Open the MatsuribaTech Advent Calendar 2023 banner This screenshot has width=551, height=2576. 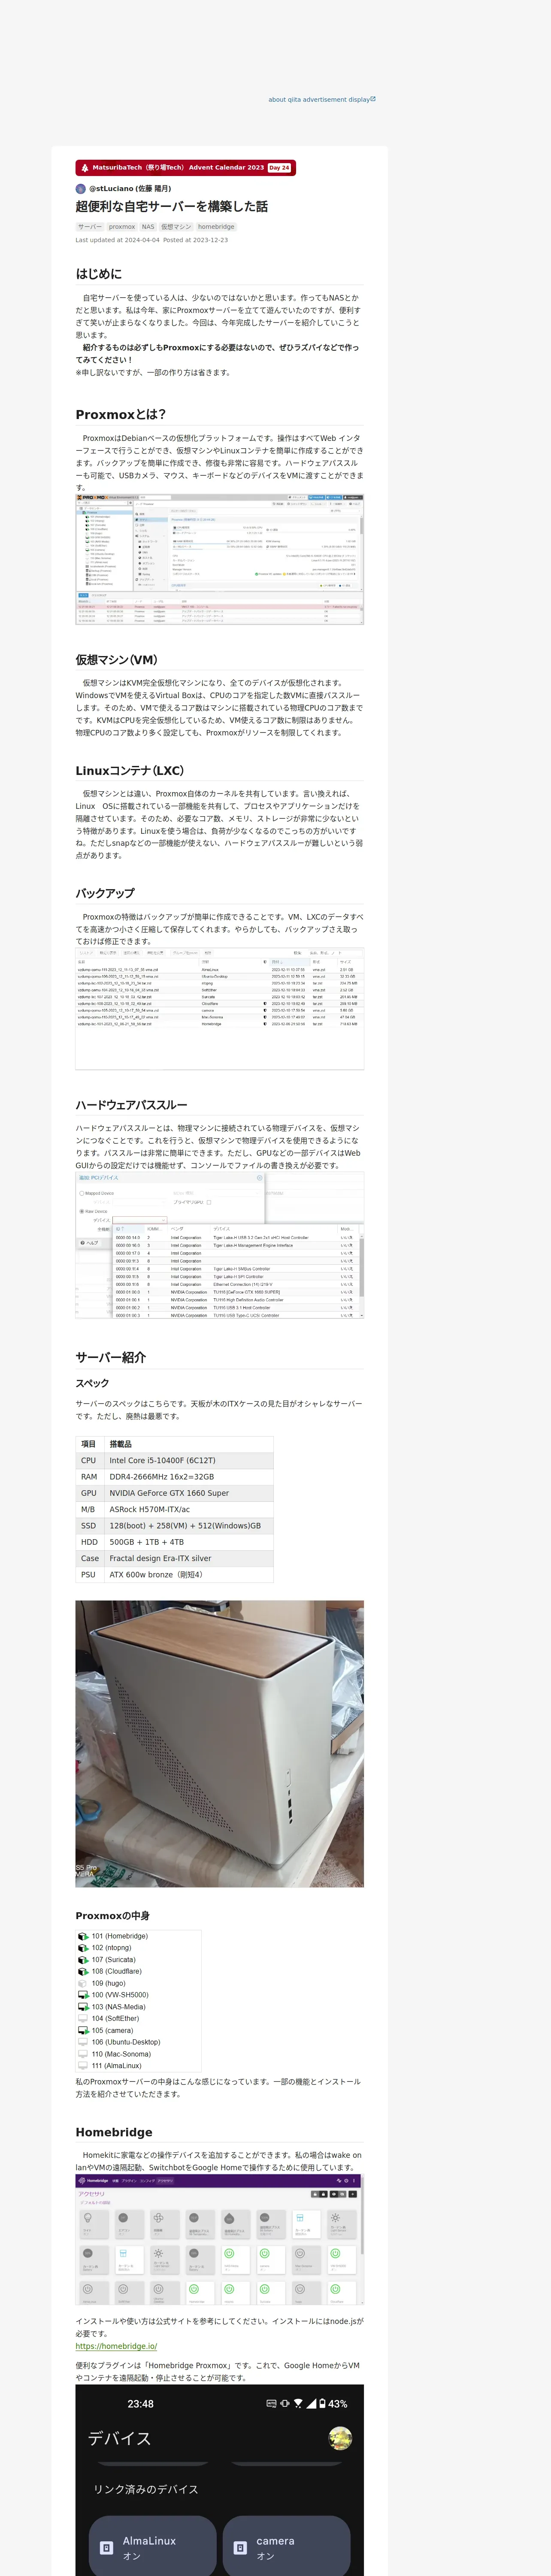click(x=185, y=168)
